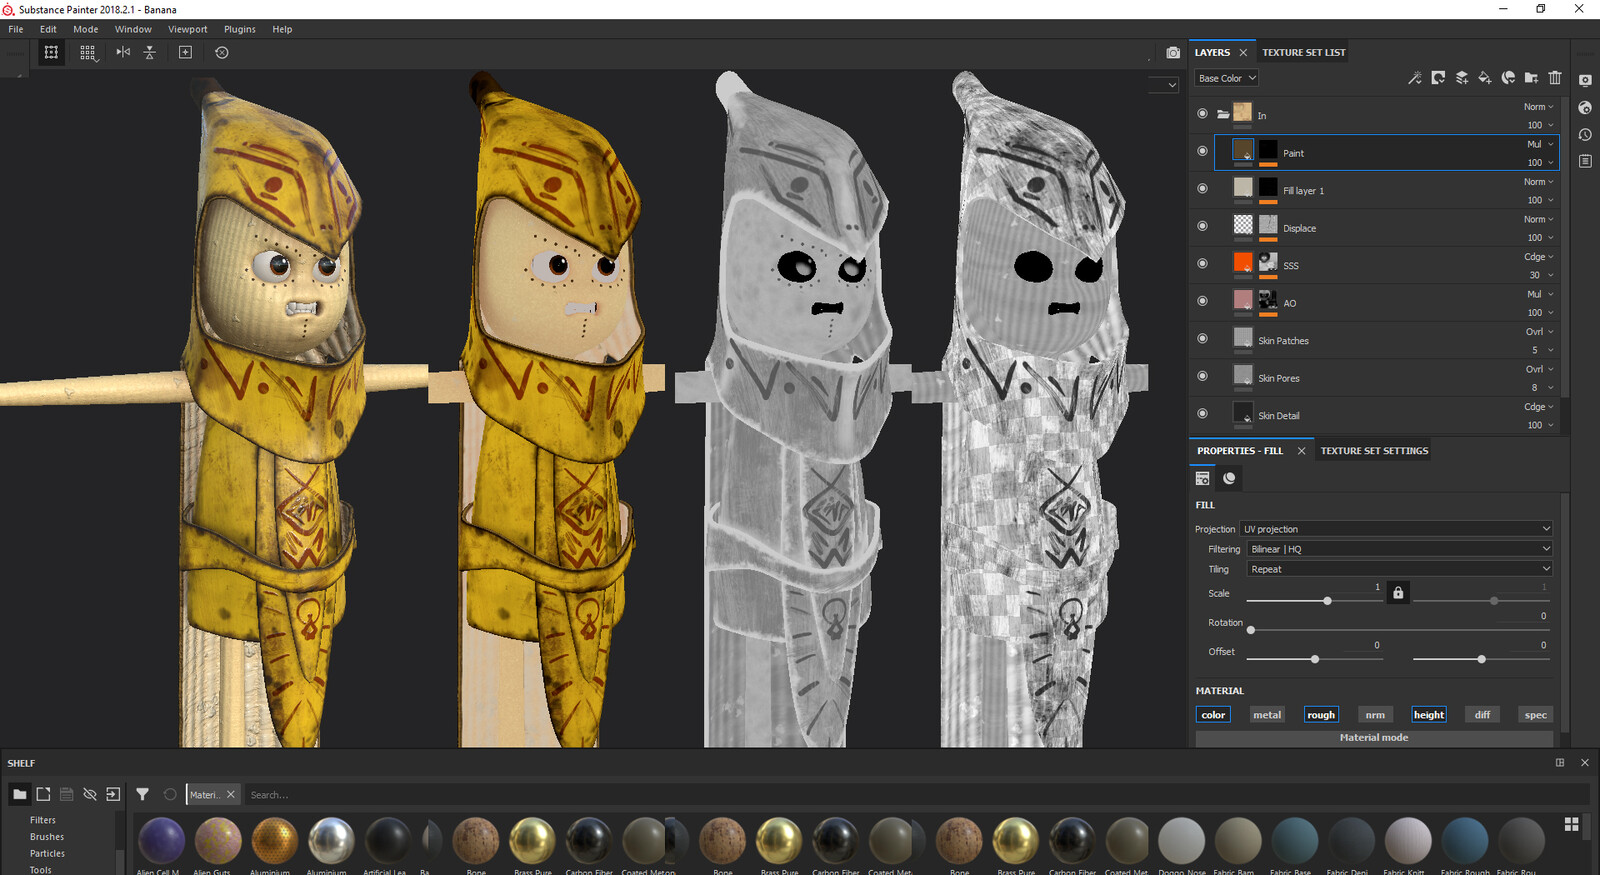
Task: Click the add mask icon in Layers
Action: pos(1438,78)
